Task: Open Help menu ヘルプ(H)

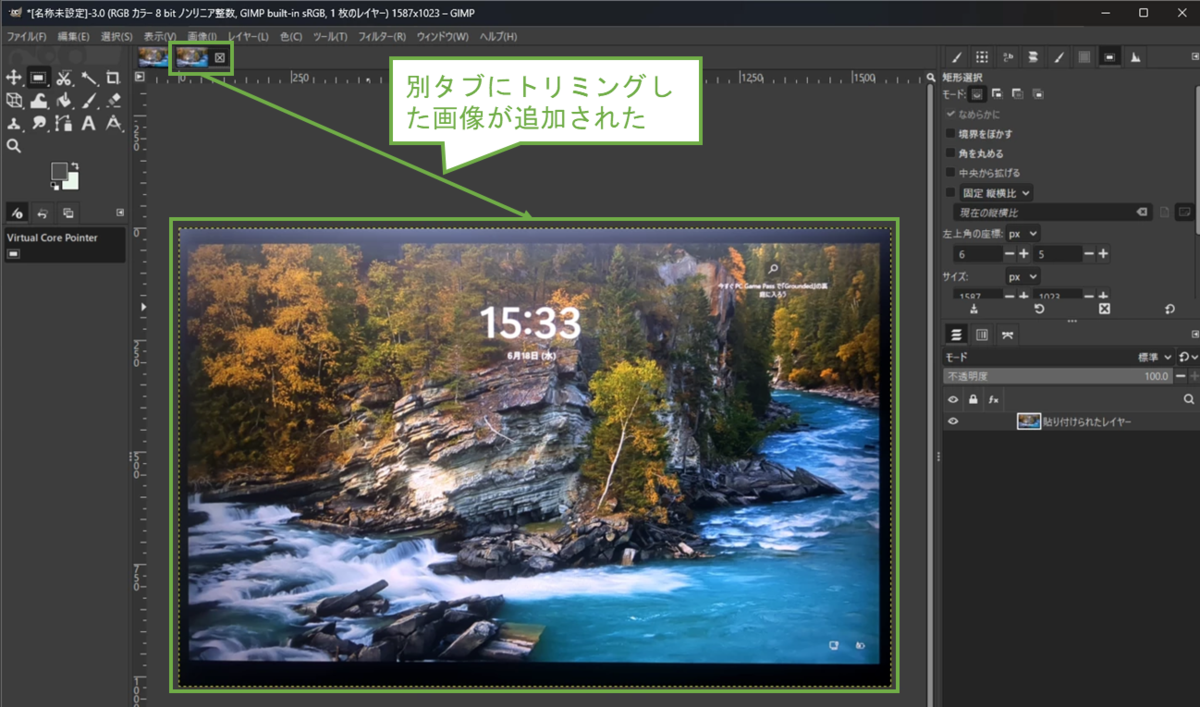Action: 498,37
